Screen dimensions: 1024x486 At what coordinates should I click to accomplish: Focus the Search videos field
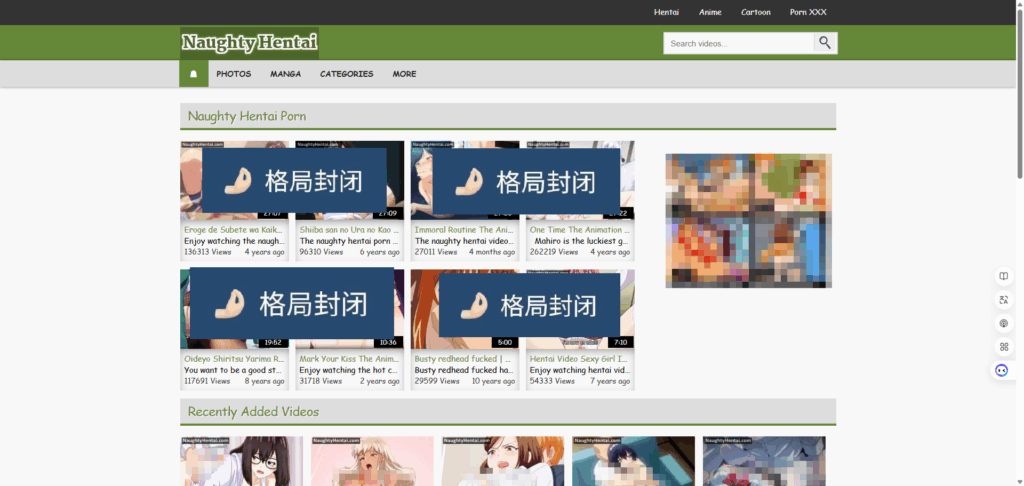pos(739,43)
